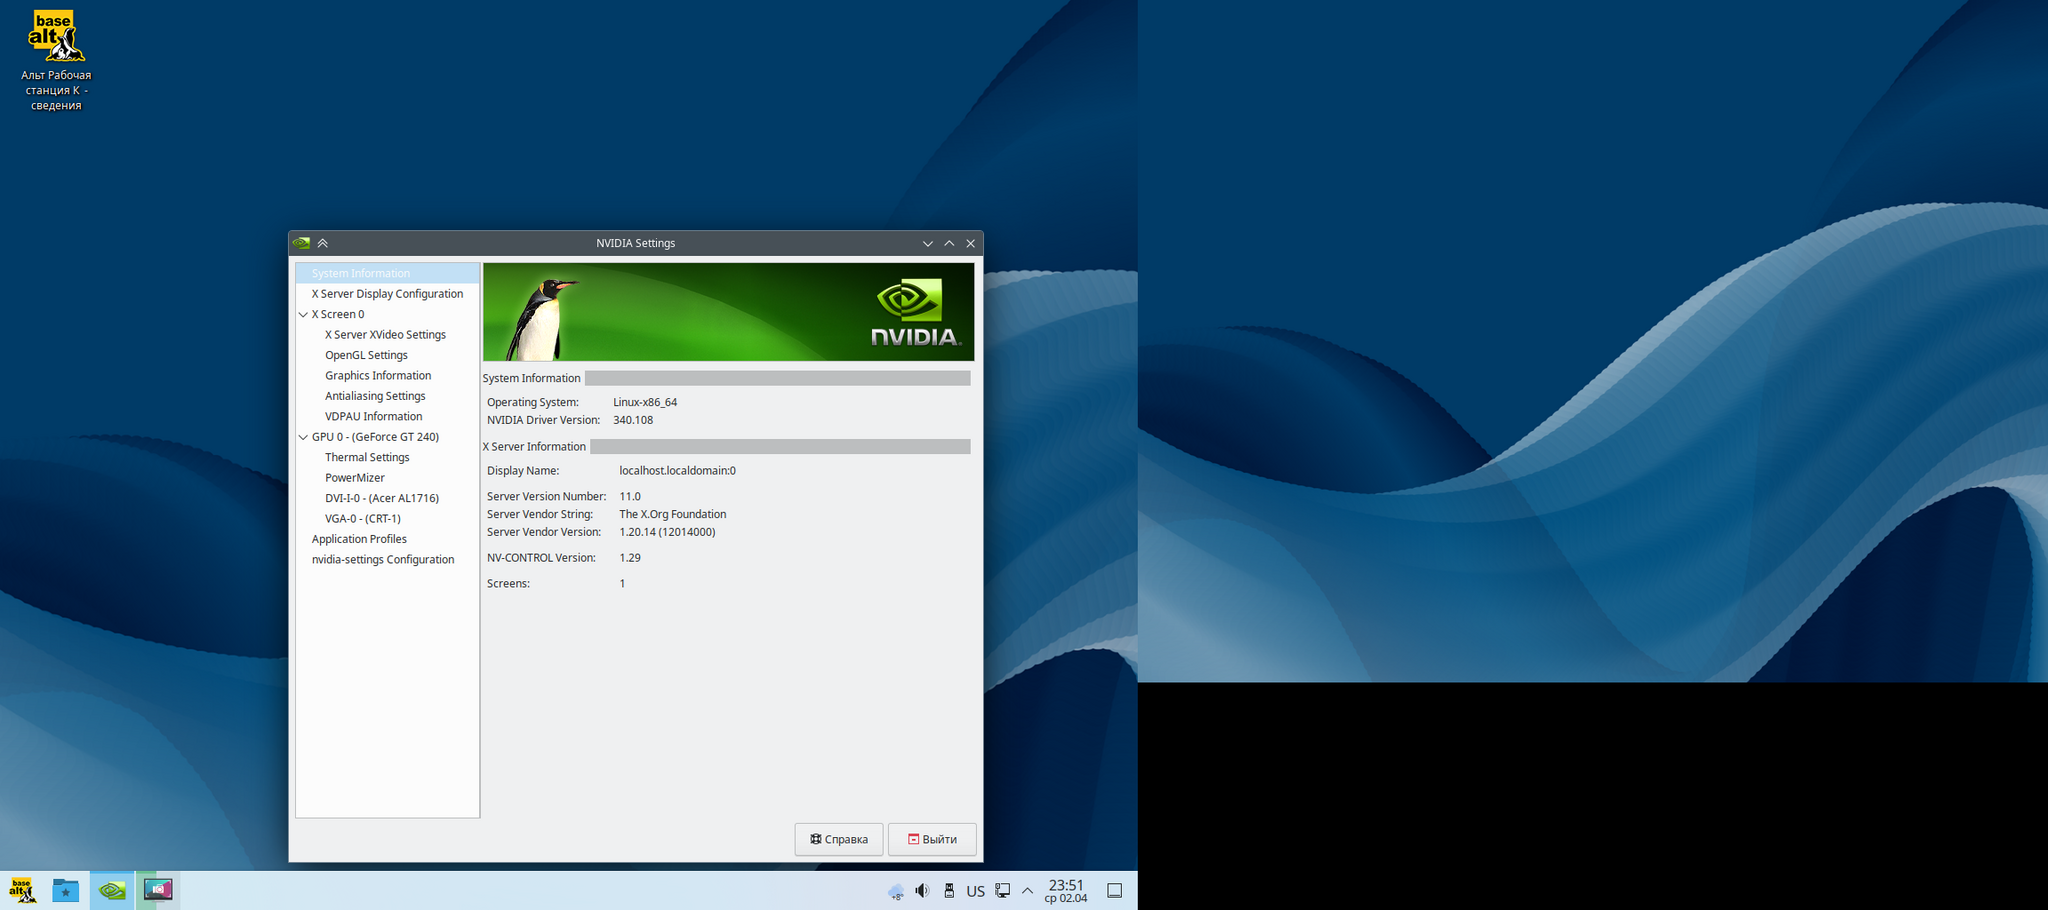Click the localhost.localdomain:0 display name

[x=677, y=471]
